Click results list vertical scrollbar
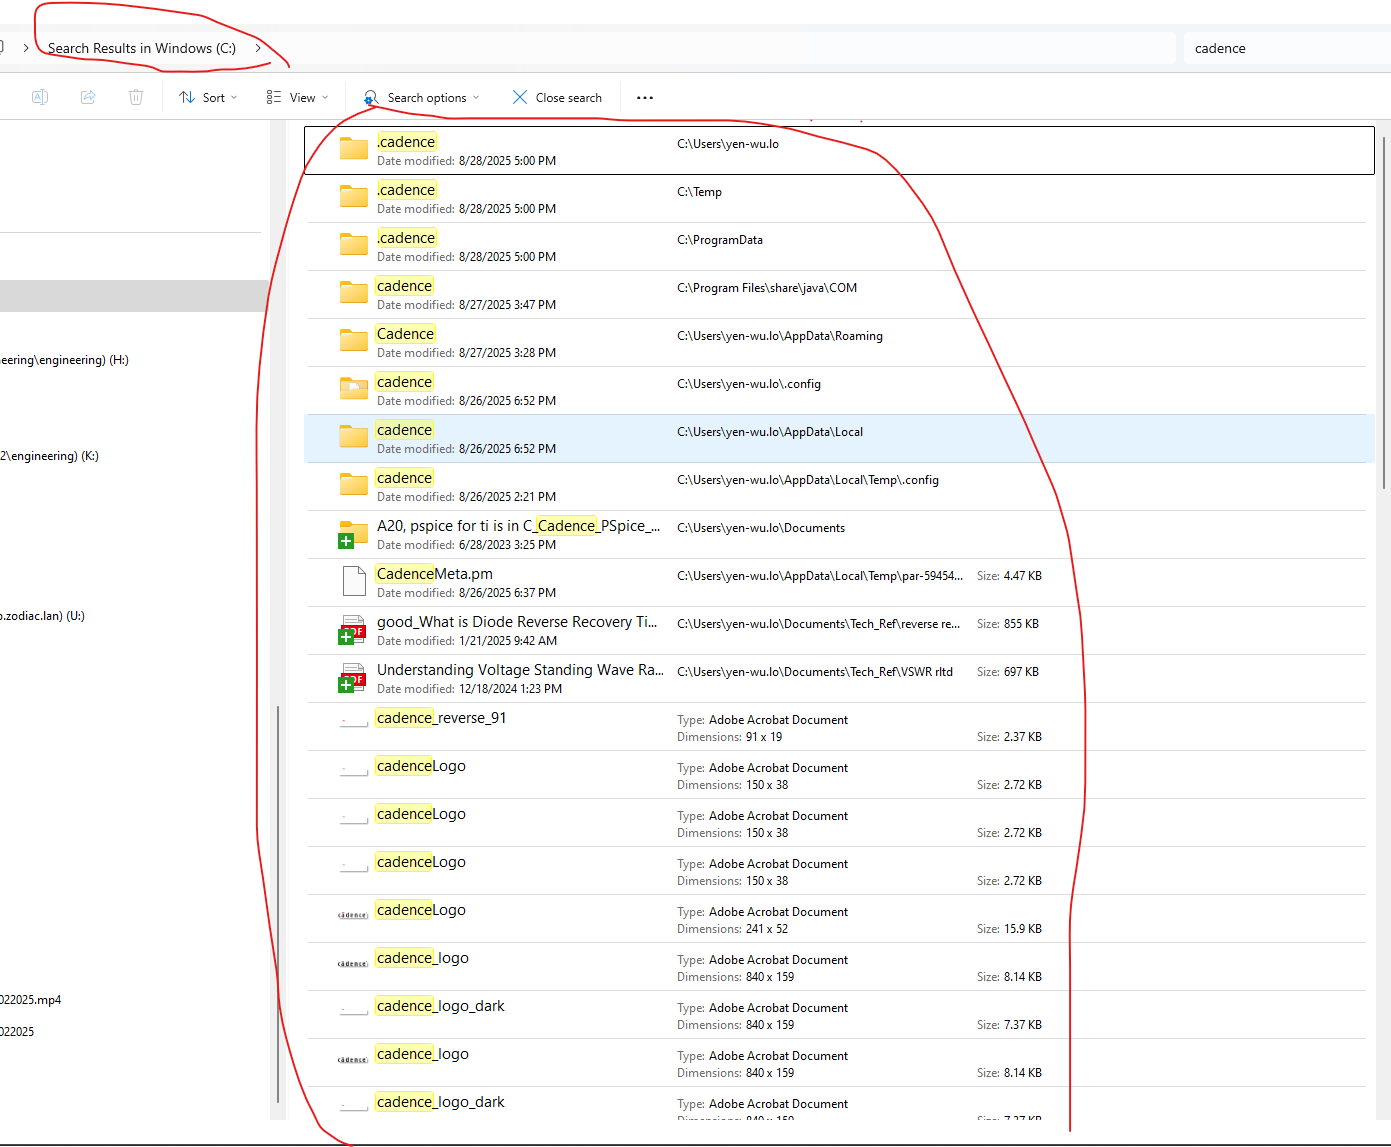Image resolution: width=1391 pixels, height=1147 pixels. click(1385, 312)
